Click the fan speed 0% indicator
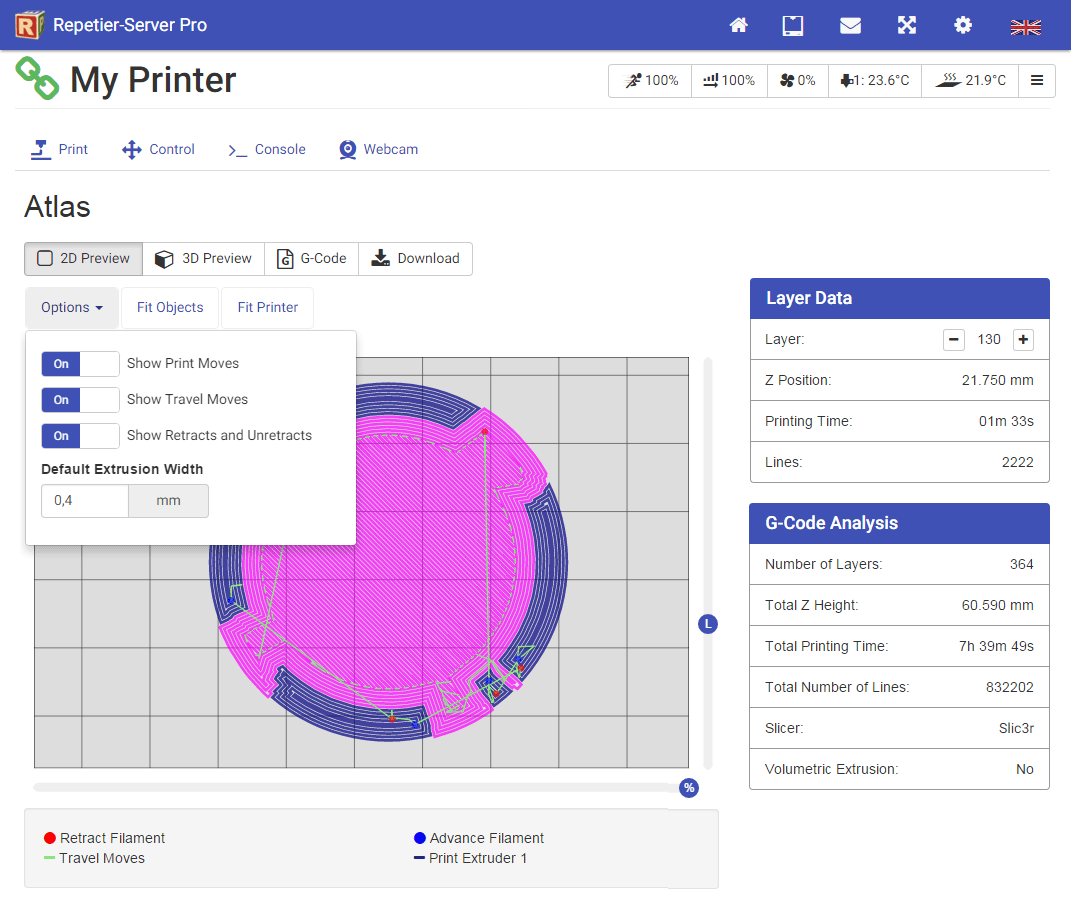Viewport: 1071px width, 900px height. tap(798, 81)
